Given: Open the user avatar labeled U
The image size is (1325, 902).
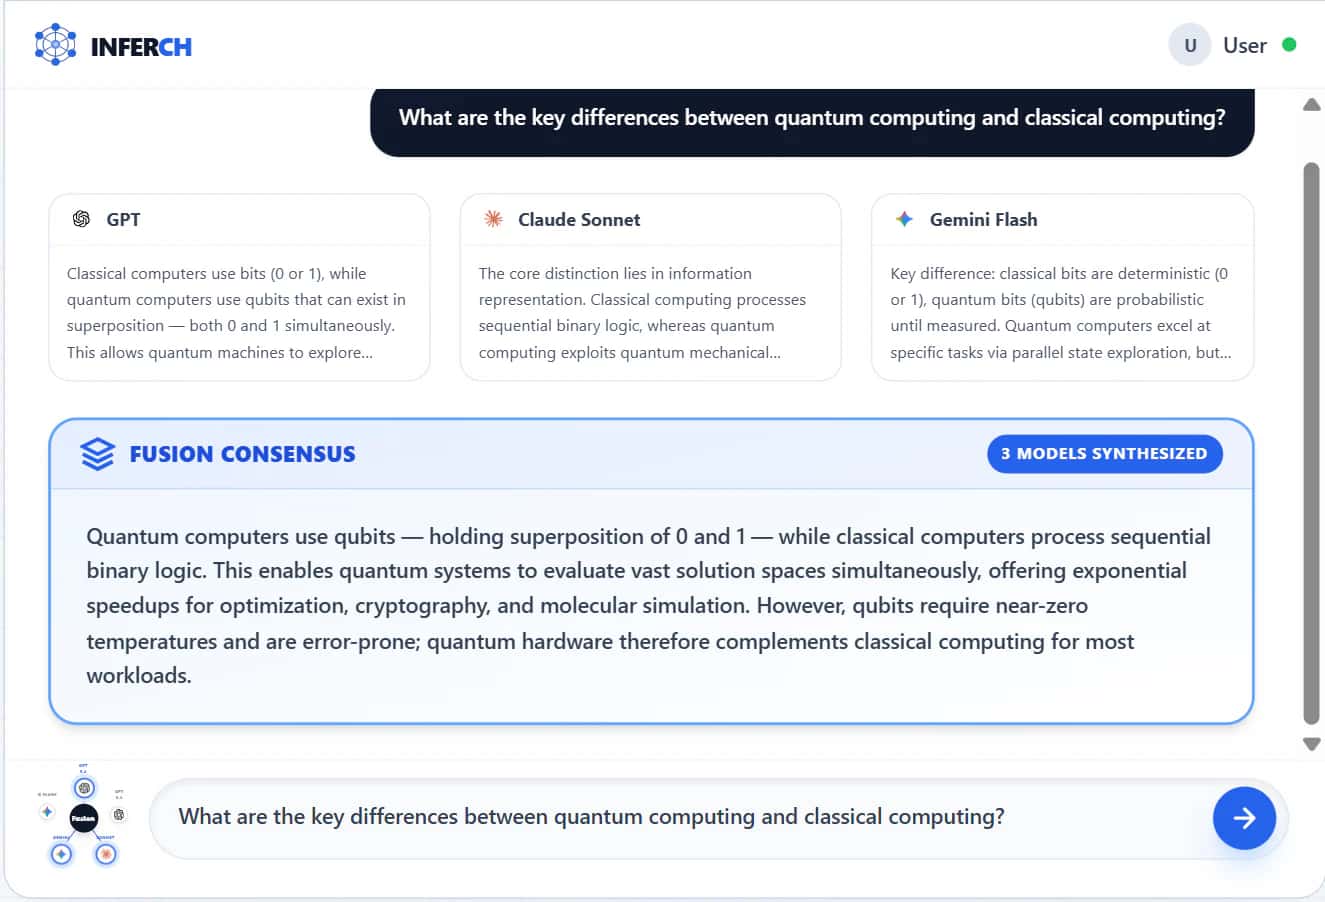Looking at the screenshot, I should [1190, 45].
